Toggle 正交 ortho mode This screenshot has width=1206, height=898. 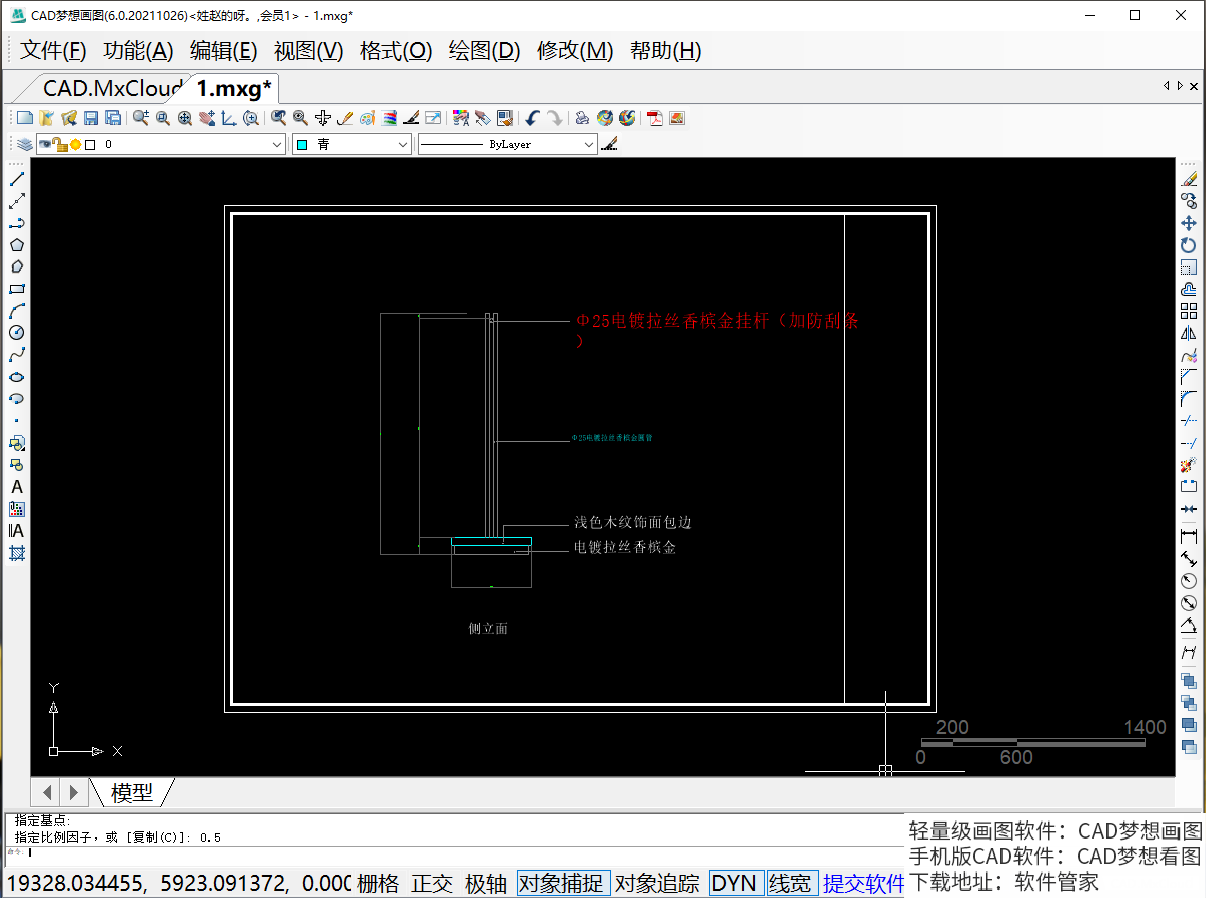pyautogui.click(x=432, y=884)
